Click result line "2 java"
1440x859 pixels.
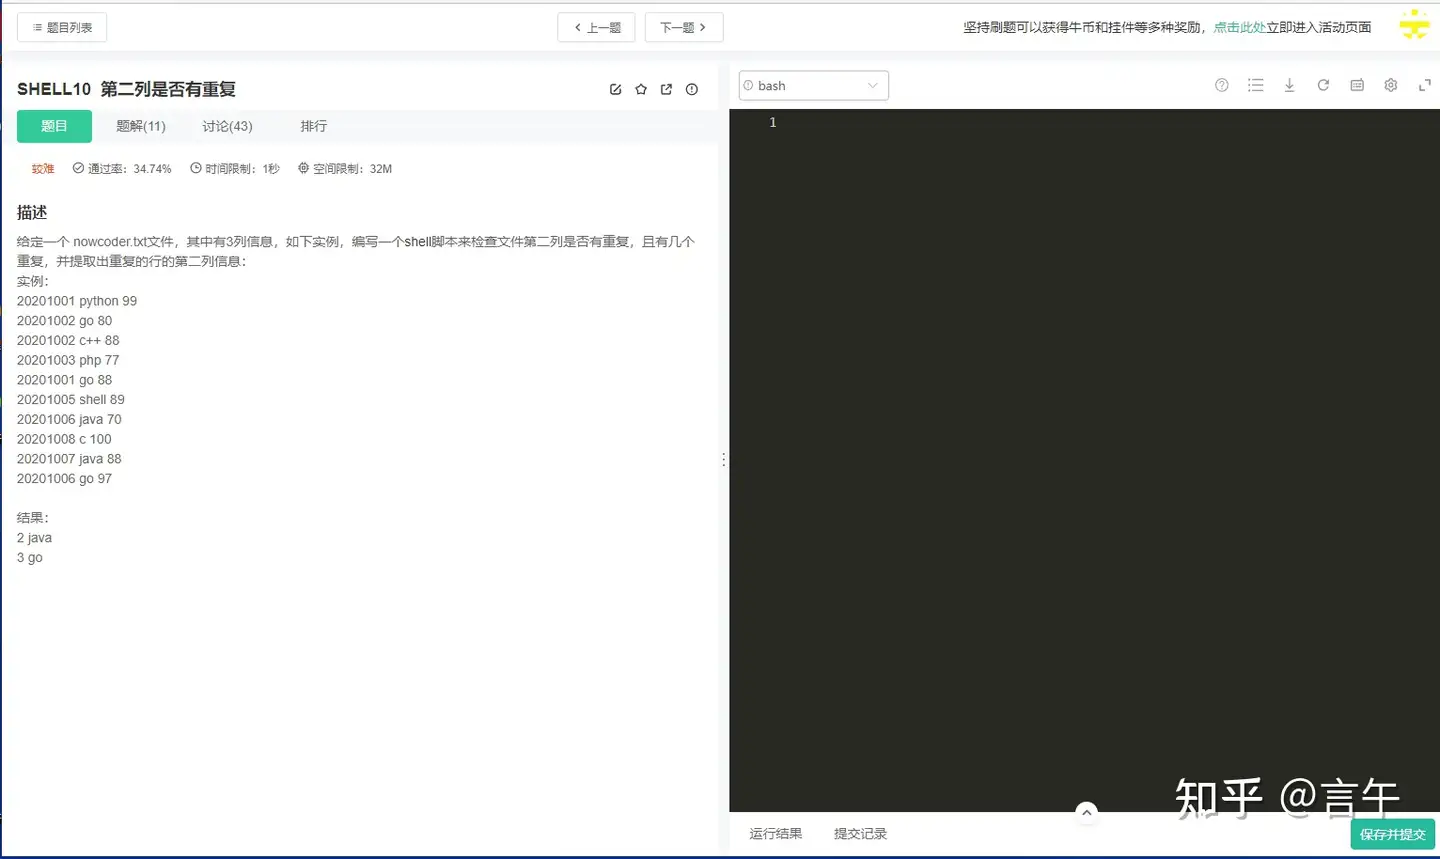(34, 538)
